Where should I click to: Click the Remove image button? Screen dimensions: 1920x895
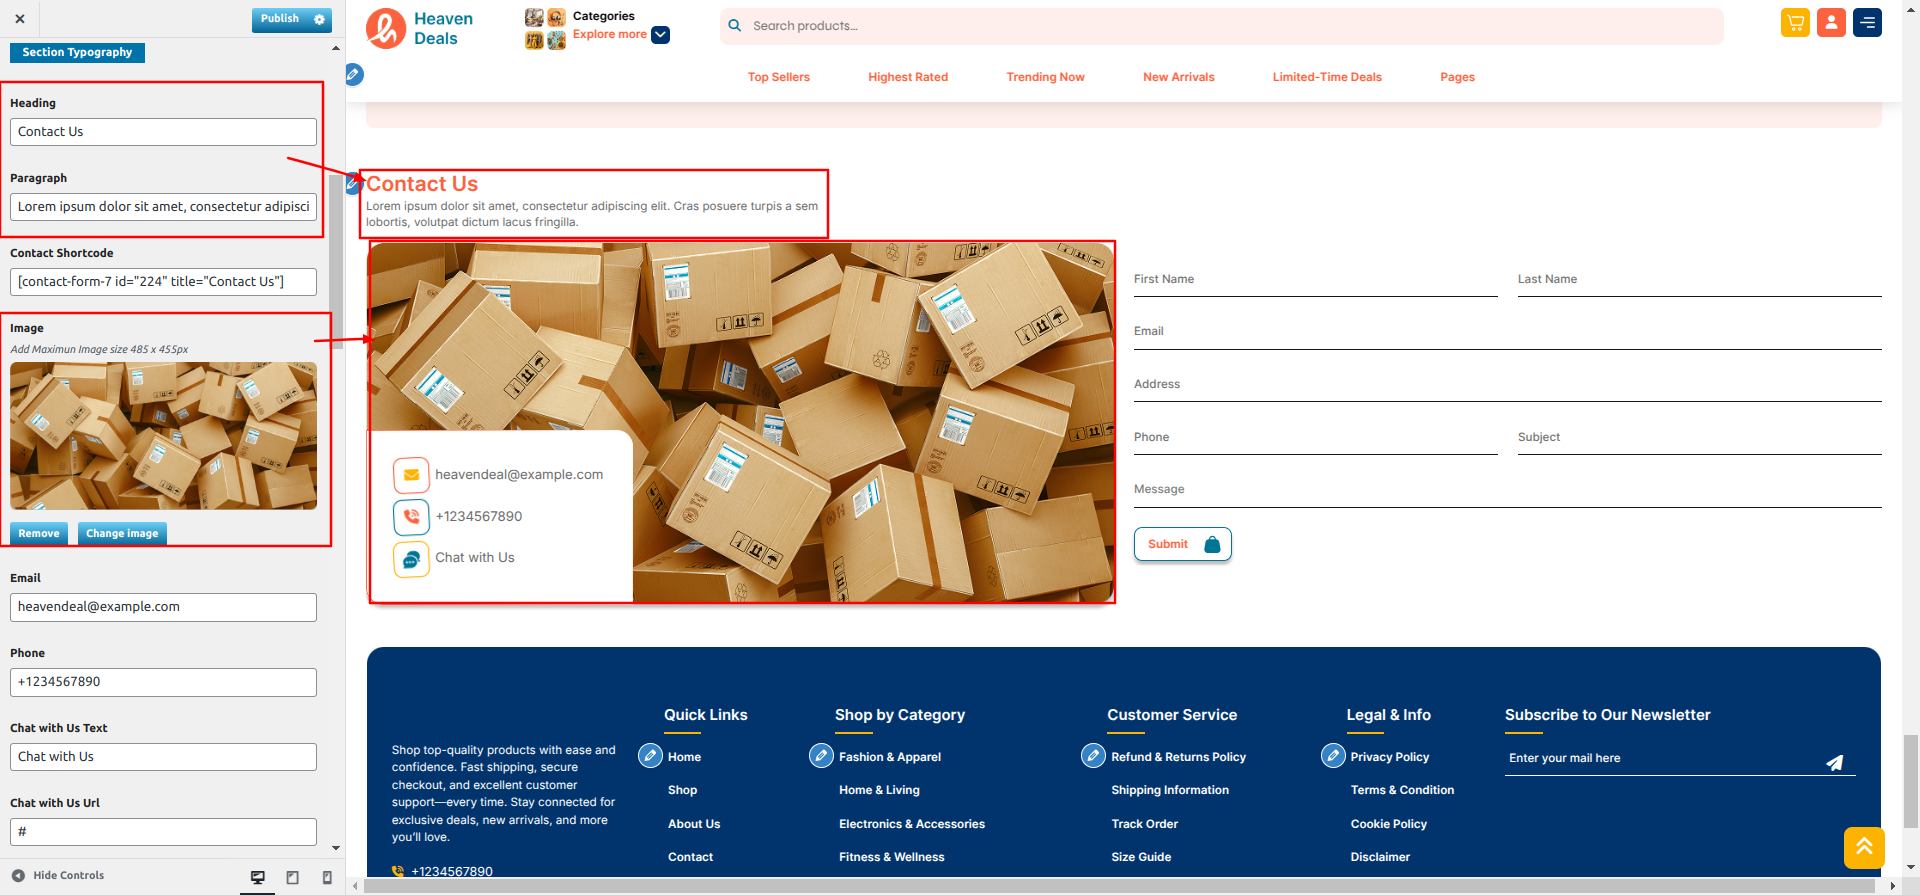point(39,534)
